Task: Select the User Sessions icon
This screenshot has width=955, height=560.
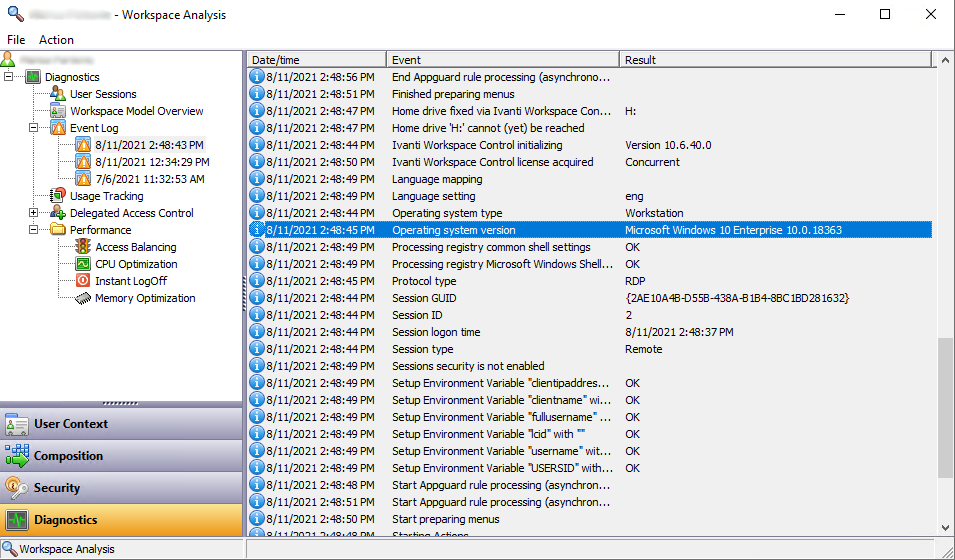Action: (58, 94)
